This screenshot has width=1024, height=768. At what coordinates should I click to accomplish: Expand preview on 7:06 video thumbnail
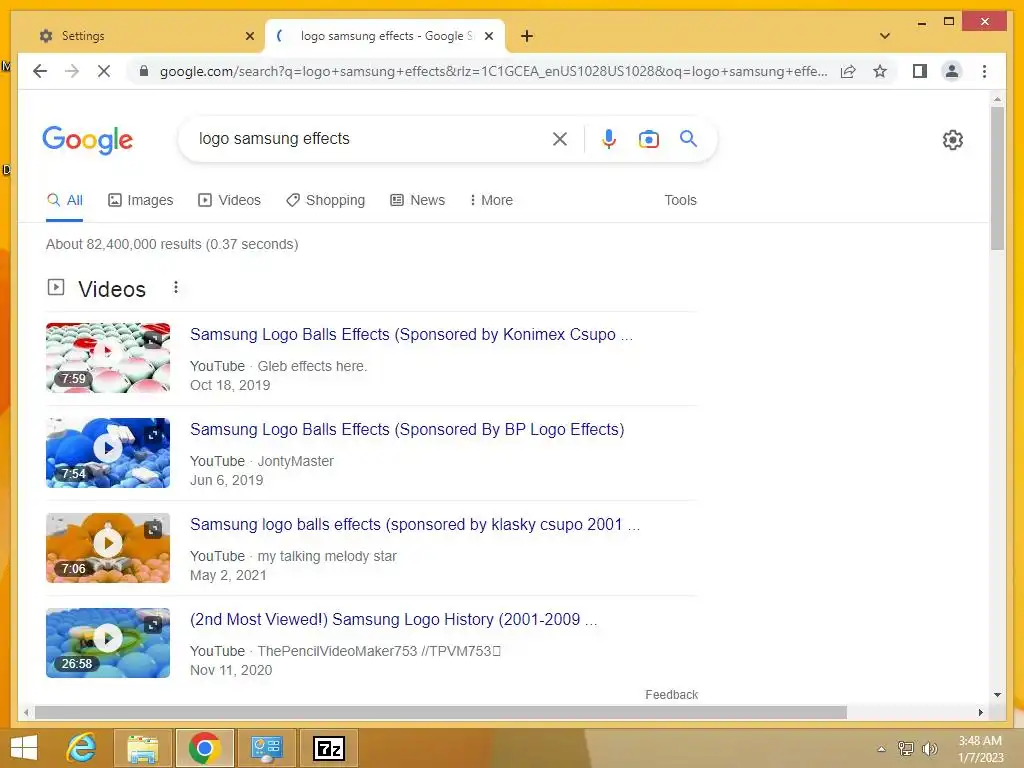(153, 530)
